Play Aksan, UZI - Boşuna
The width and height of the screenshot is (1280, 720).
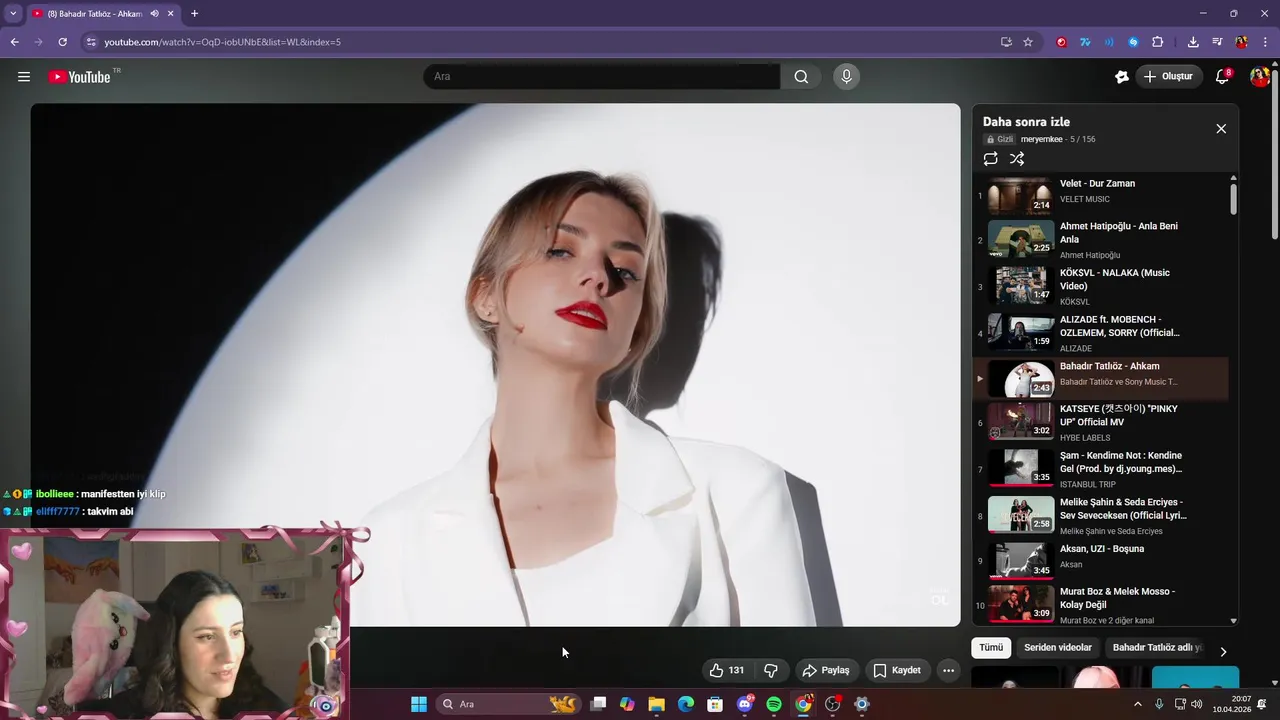coord(1100,560)
